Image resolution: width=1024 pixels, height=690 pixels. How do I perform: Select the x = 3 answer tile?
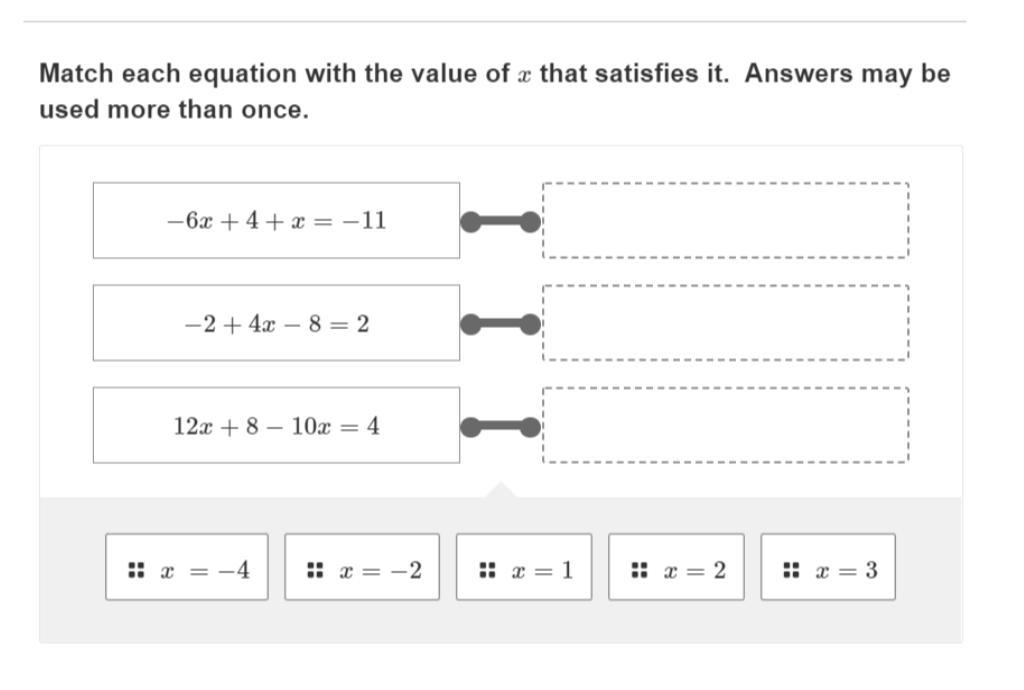click(828, 567)
